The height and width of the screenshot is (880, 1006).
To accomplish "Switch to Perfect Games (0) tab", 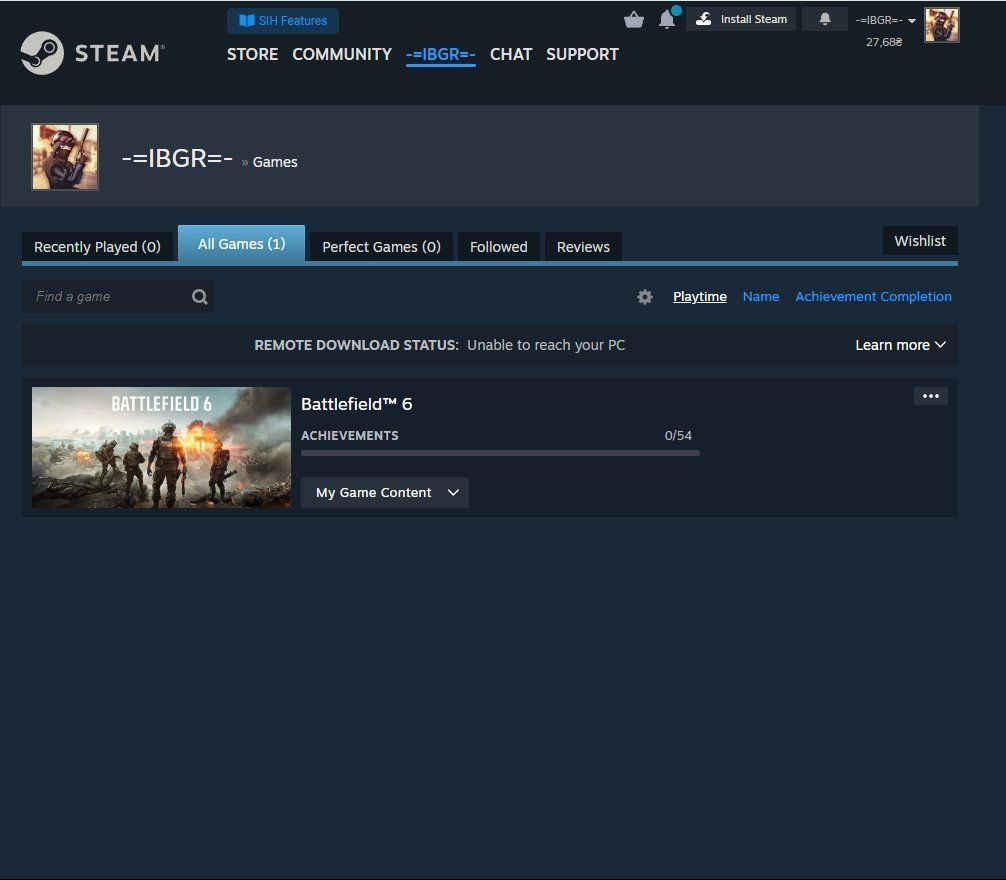I will [x=381, y=247].
